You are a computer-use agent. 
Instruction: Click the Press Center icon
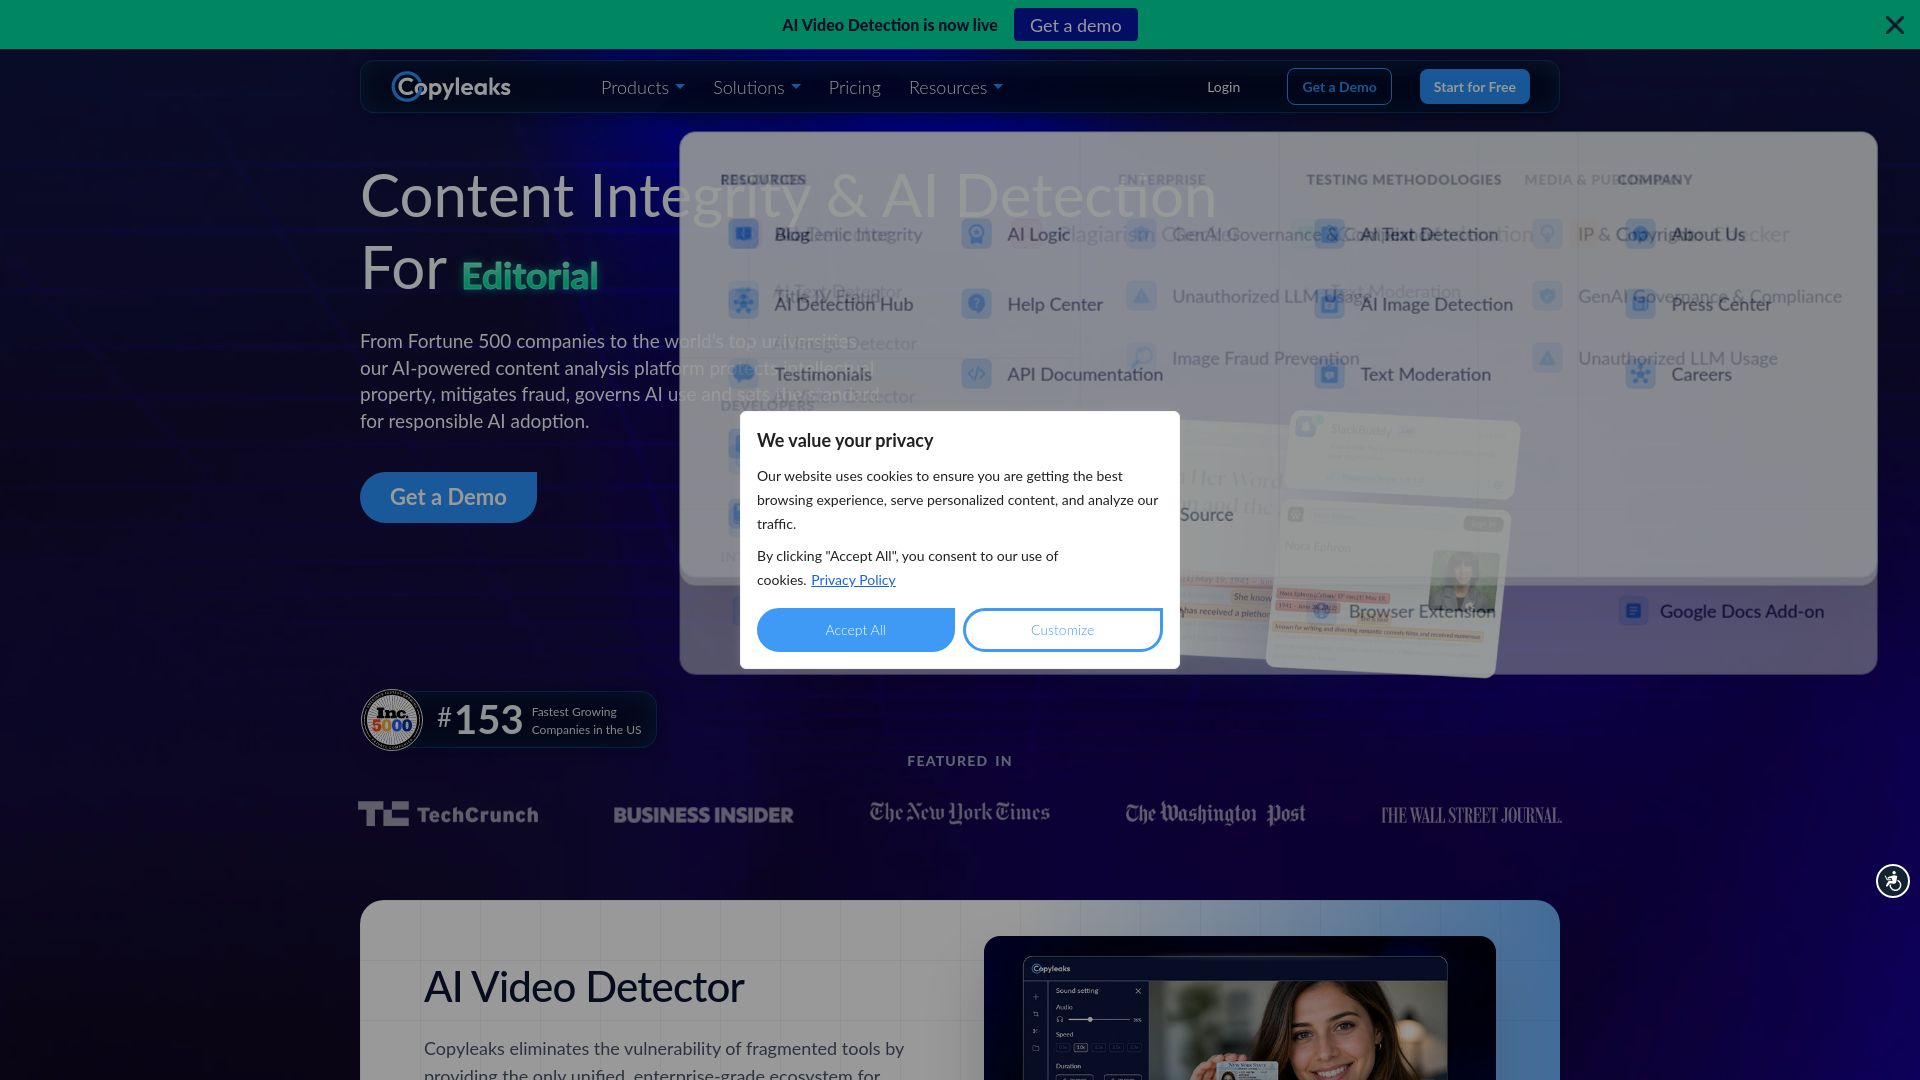(1640, 304)
